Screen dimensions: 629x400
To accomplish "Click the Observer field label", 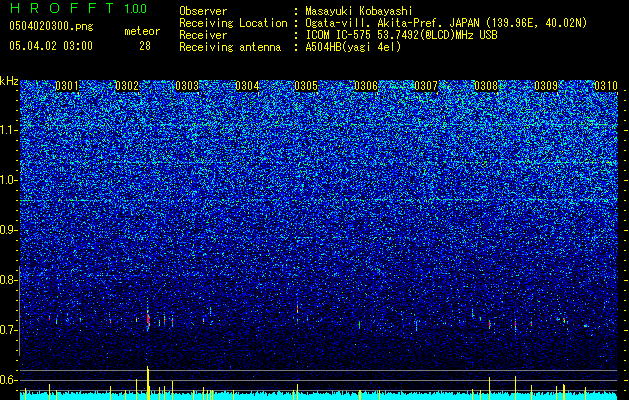I will tap(203, 12).
